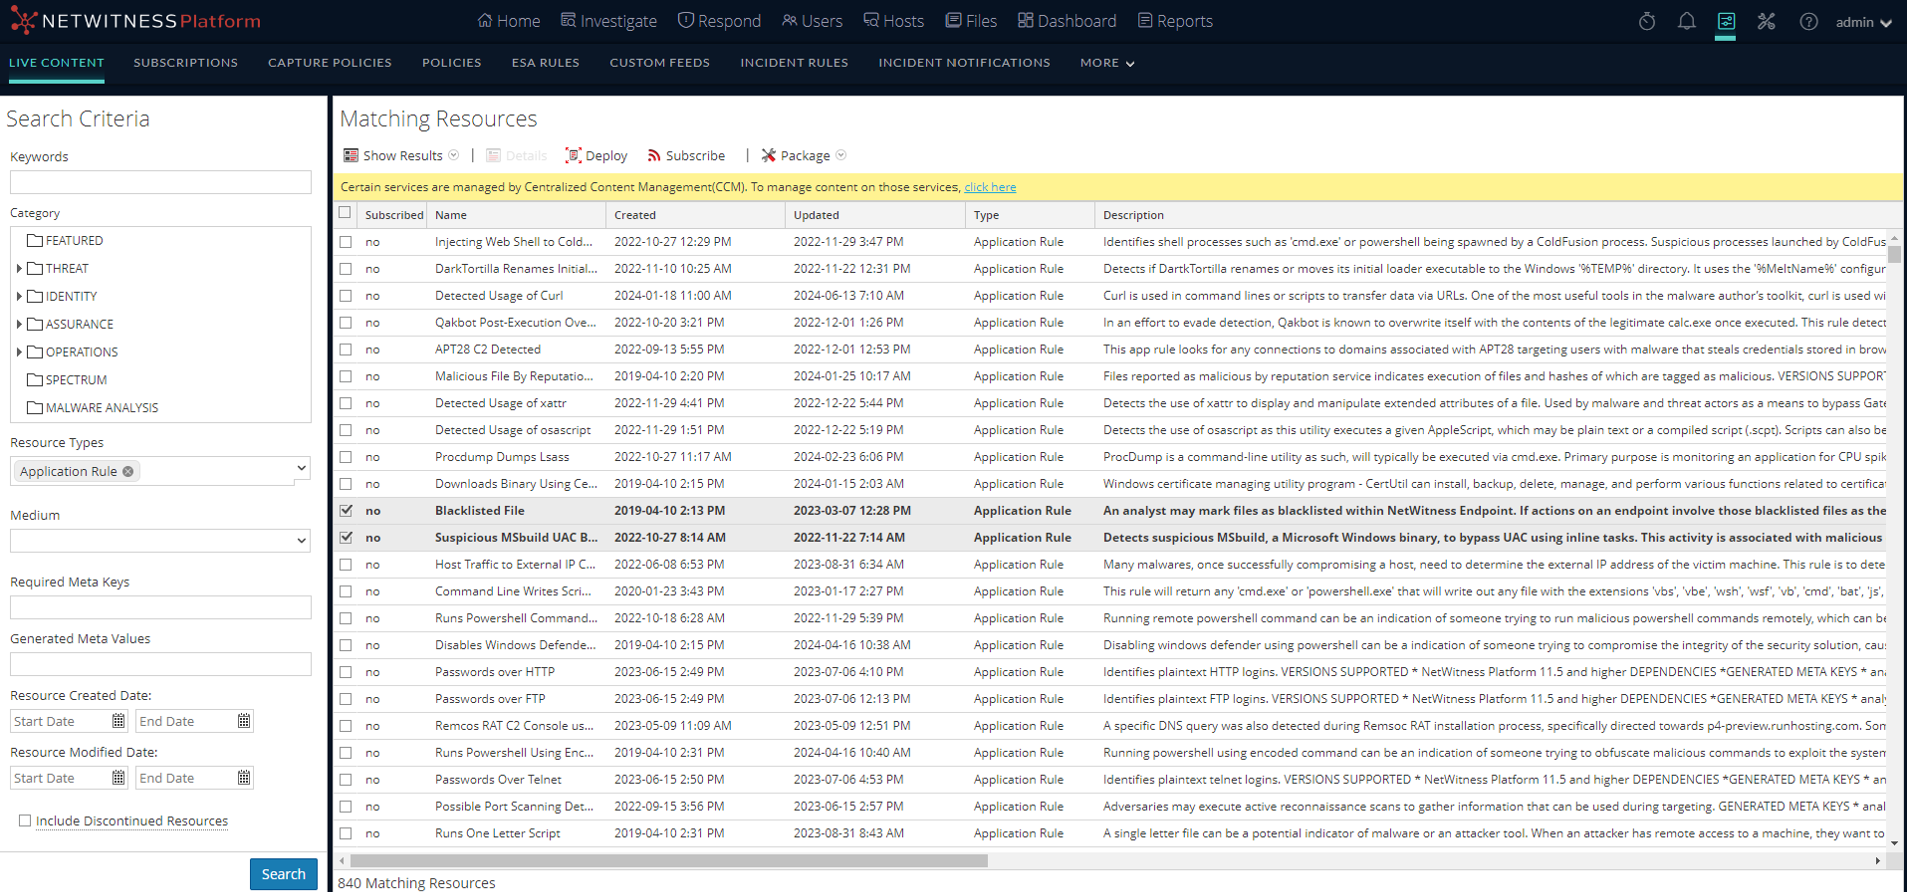This screenshot has height=892, width=1907.
Task: Focus the Required Meta Keys field
Action: coord(161,607)
